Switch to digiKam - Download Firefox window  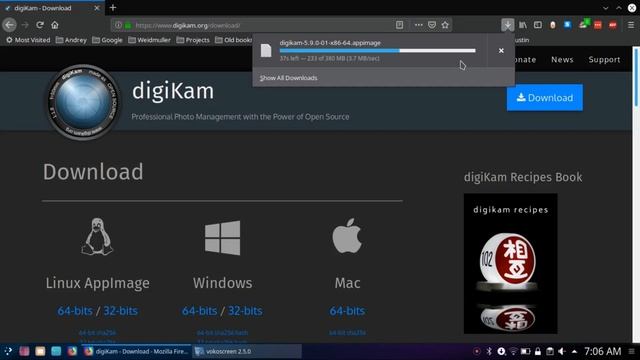[137, 351]
